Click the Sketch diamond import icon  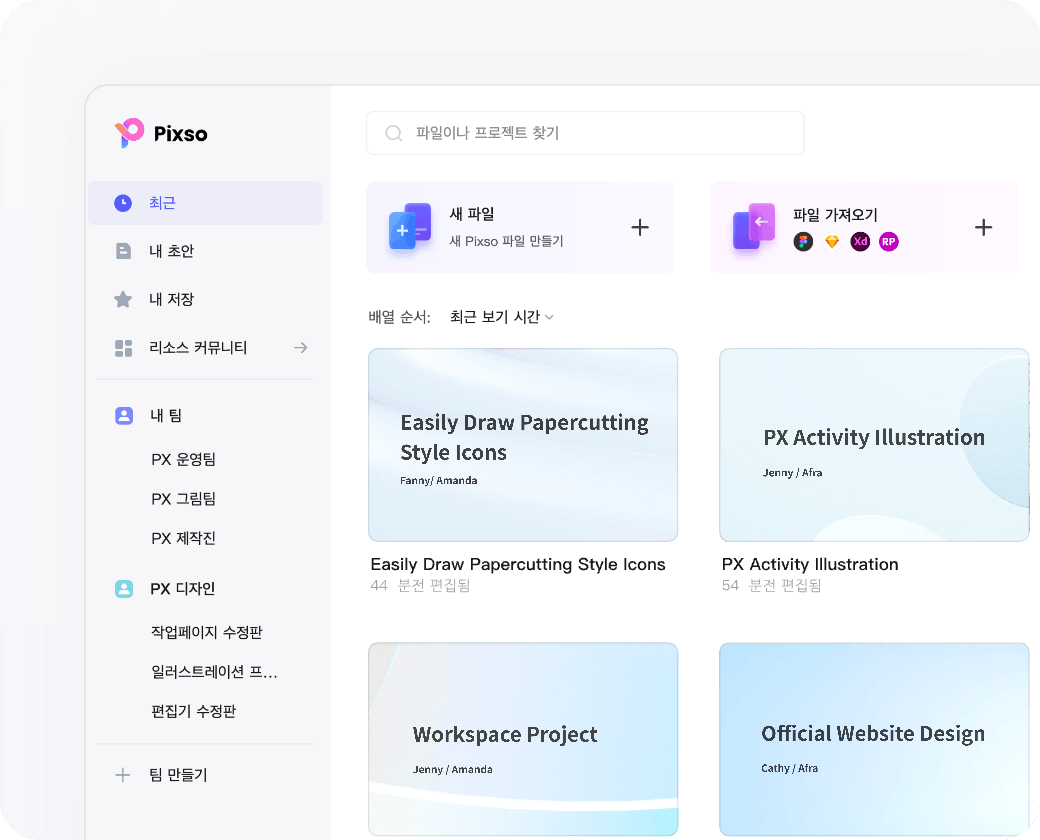click(832, 242)
